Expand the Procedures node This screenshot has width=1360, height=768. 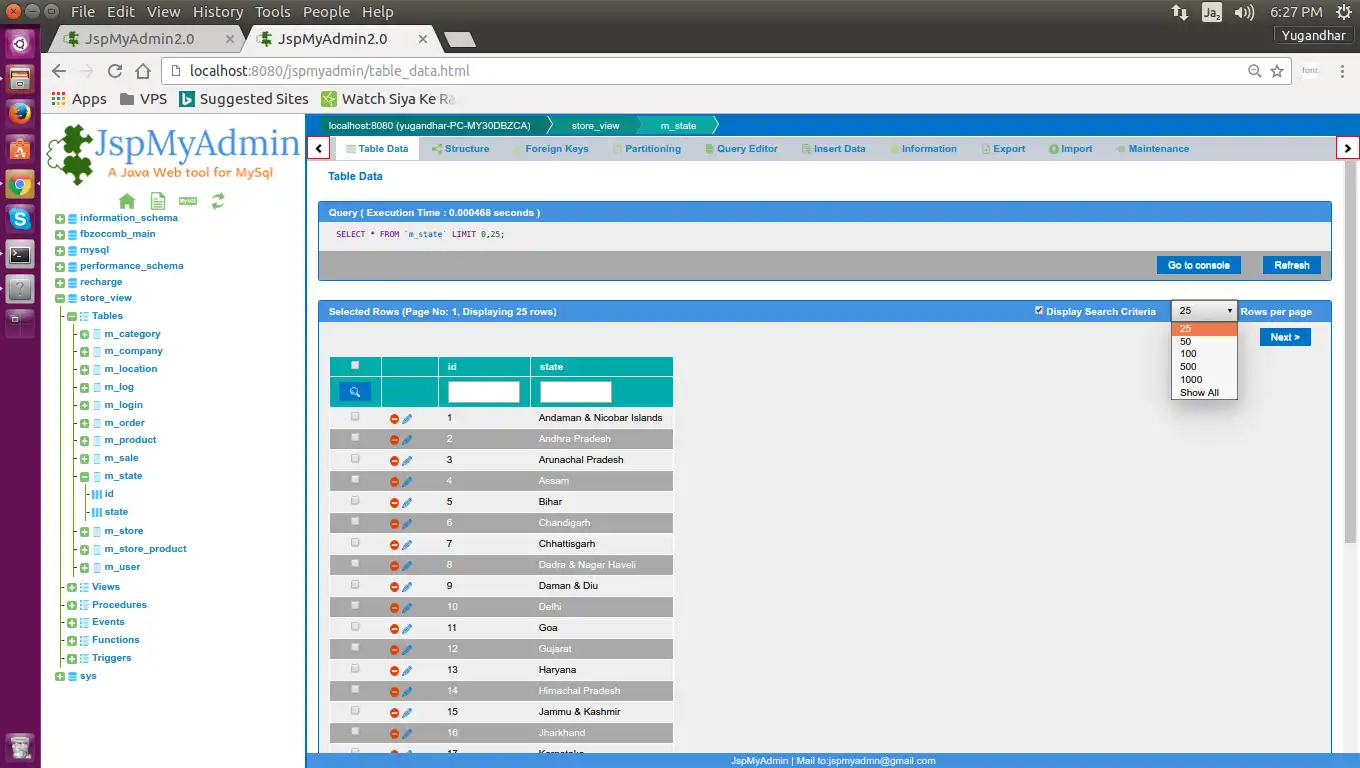pyautogui.click(x=72, y=605)
